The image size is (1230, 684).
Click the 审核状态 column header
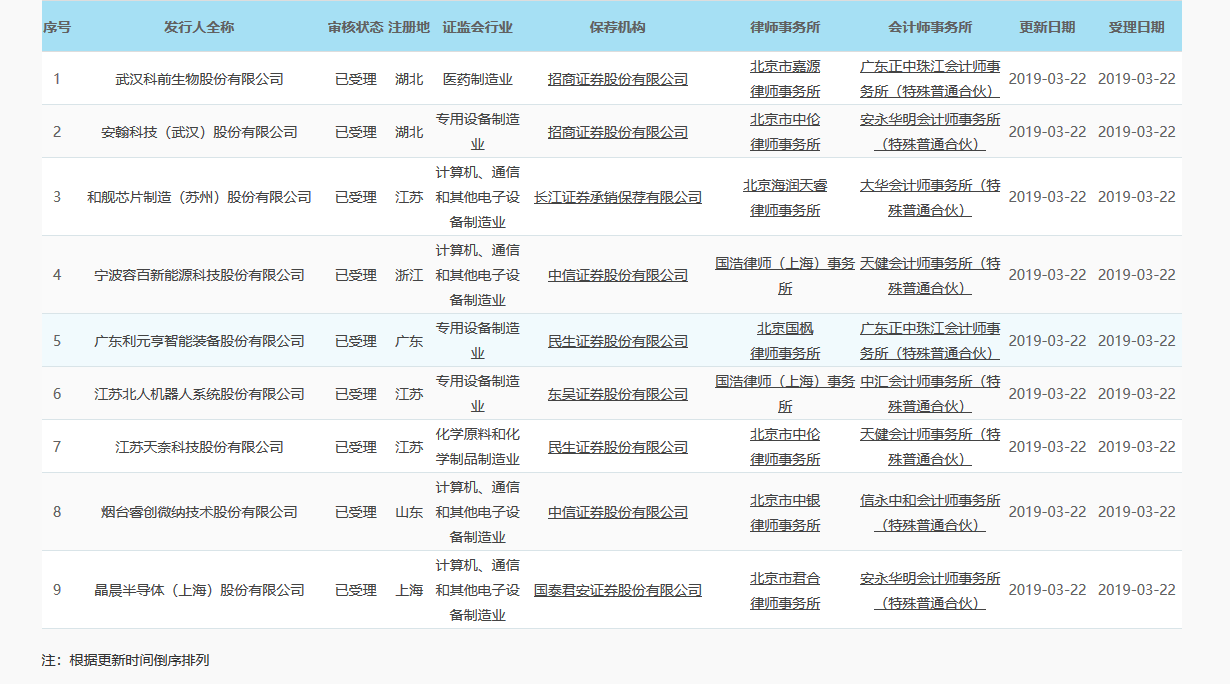pyautogui.click(x=355, y=27)
